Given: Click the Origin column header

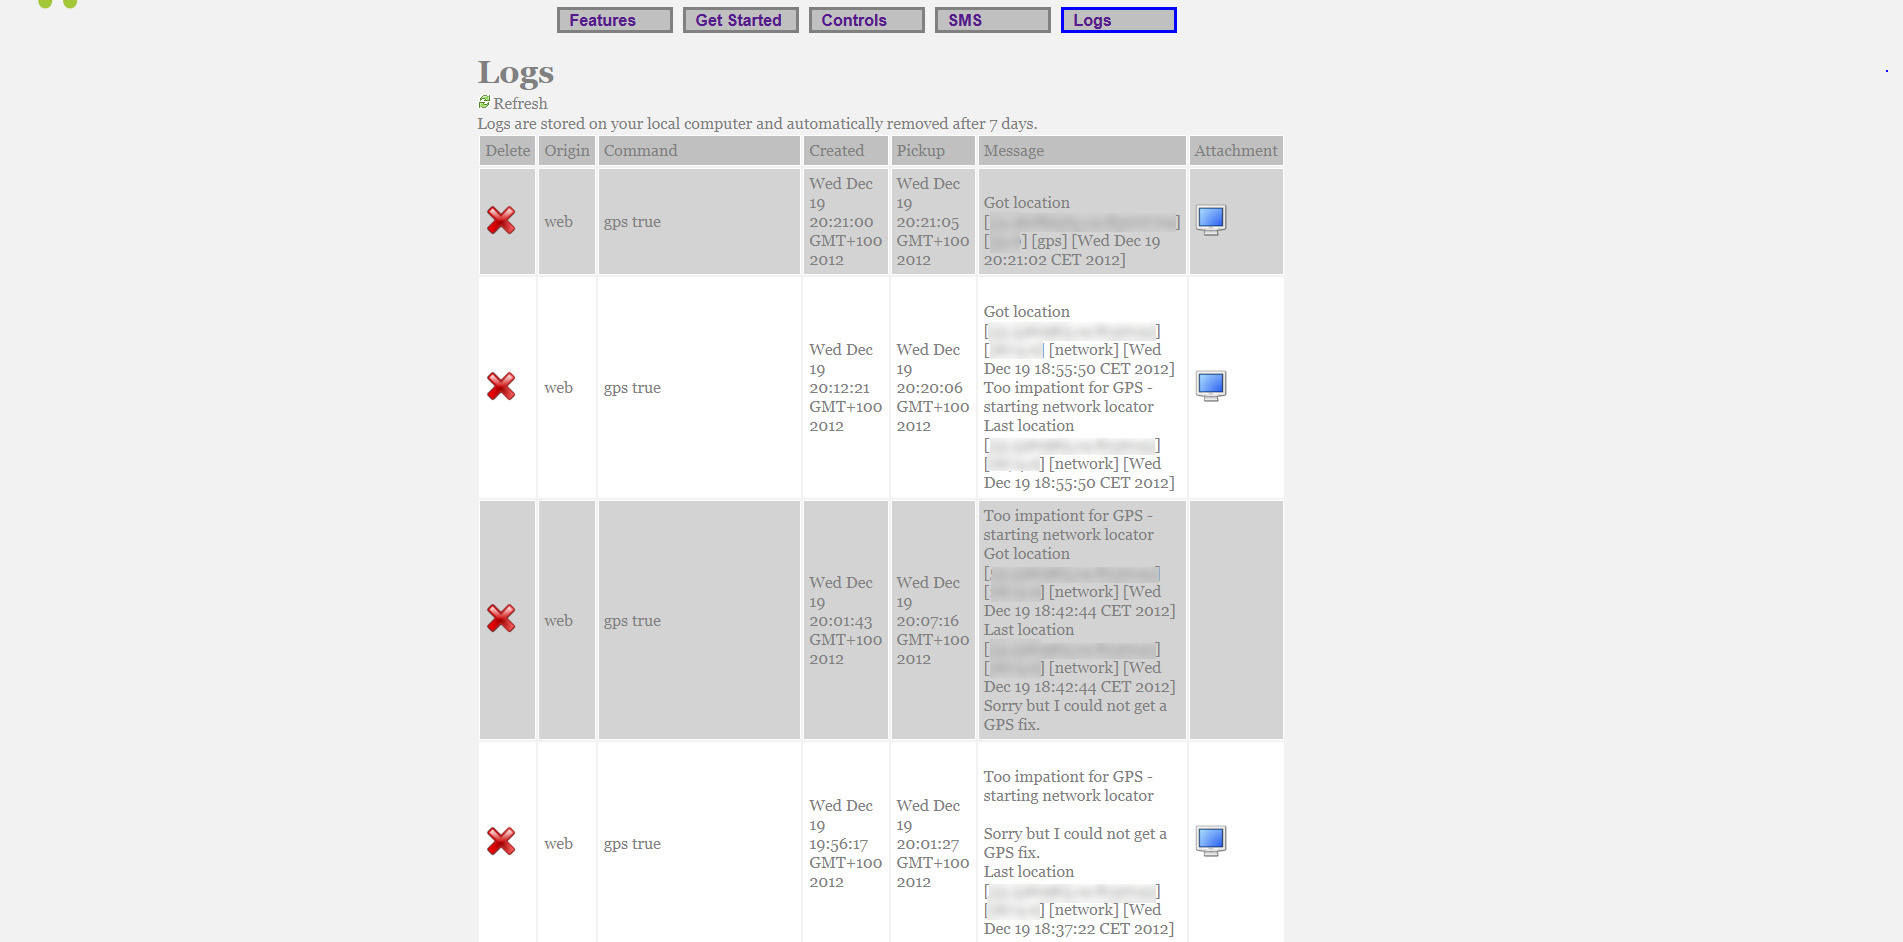Looking at the screenshot, I should tap(566, 151).
